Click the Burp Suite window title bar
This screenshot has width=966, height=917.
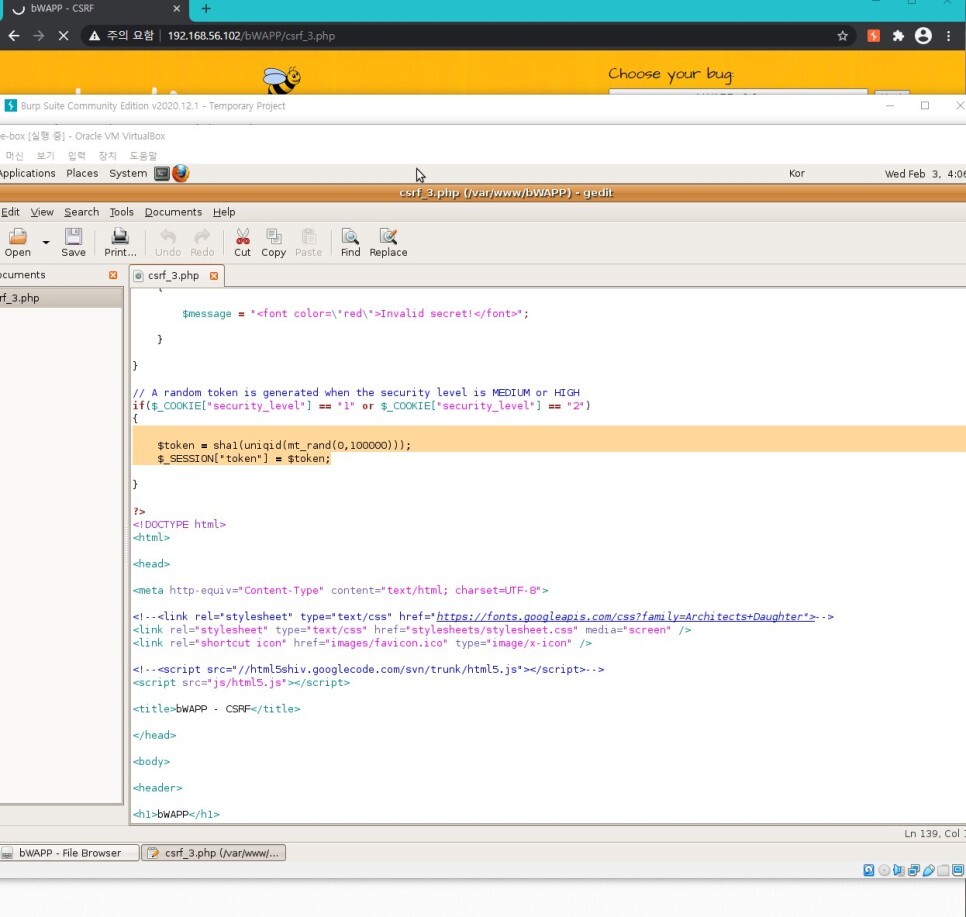click(483, 106)
